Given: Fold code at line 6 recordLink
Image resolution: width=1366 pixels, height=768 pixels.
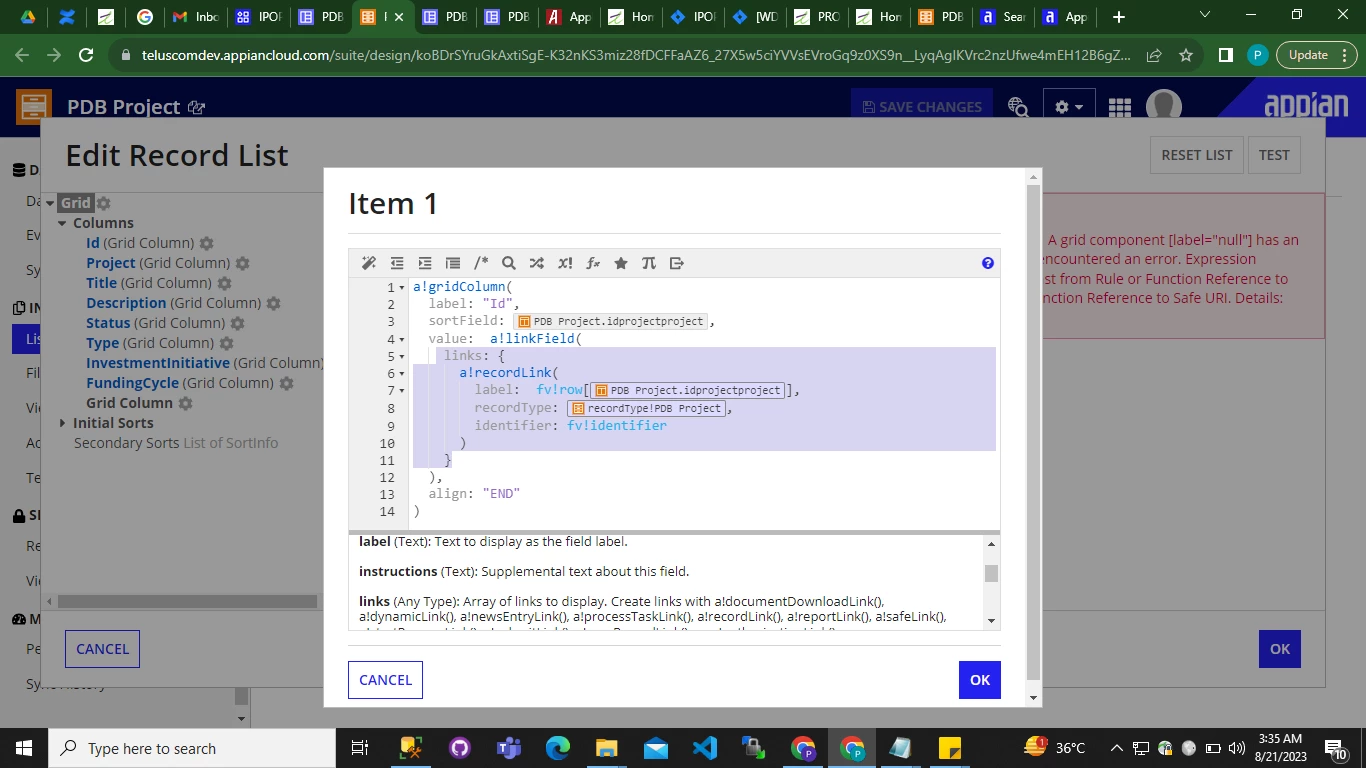Looking at the screenshot, I should click(402, 374).
